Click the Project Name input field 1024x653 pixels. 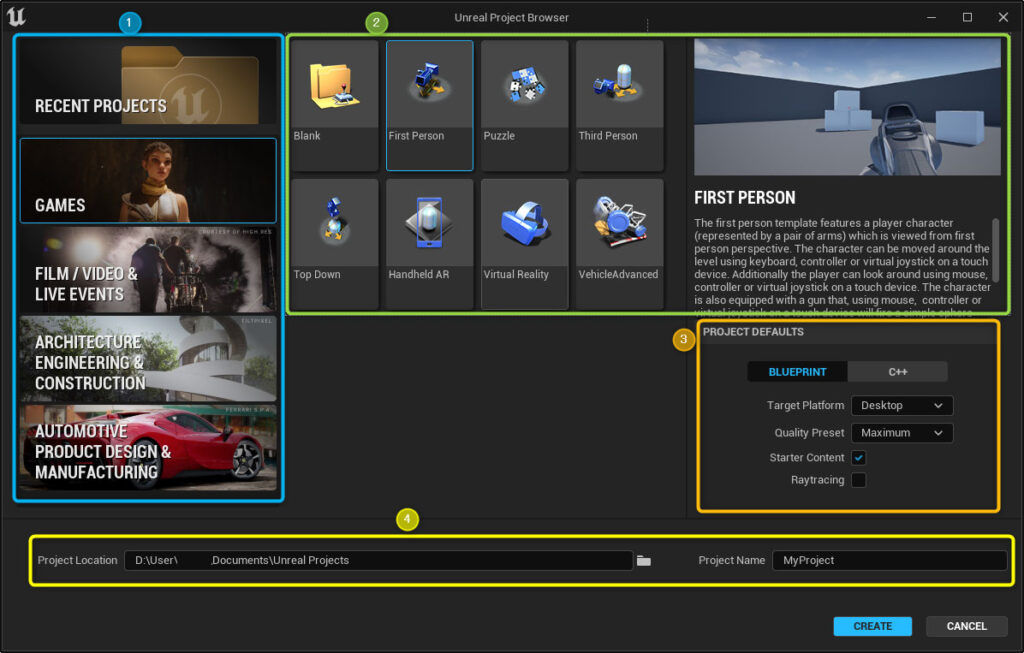click(889, 560)
